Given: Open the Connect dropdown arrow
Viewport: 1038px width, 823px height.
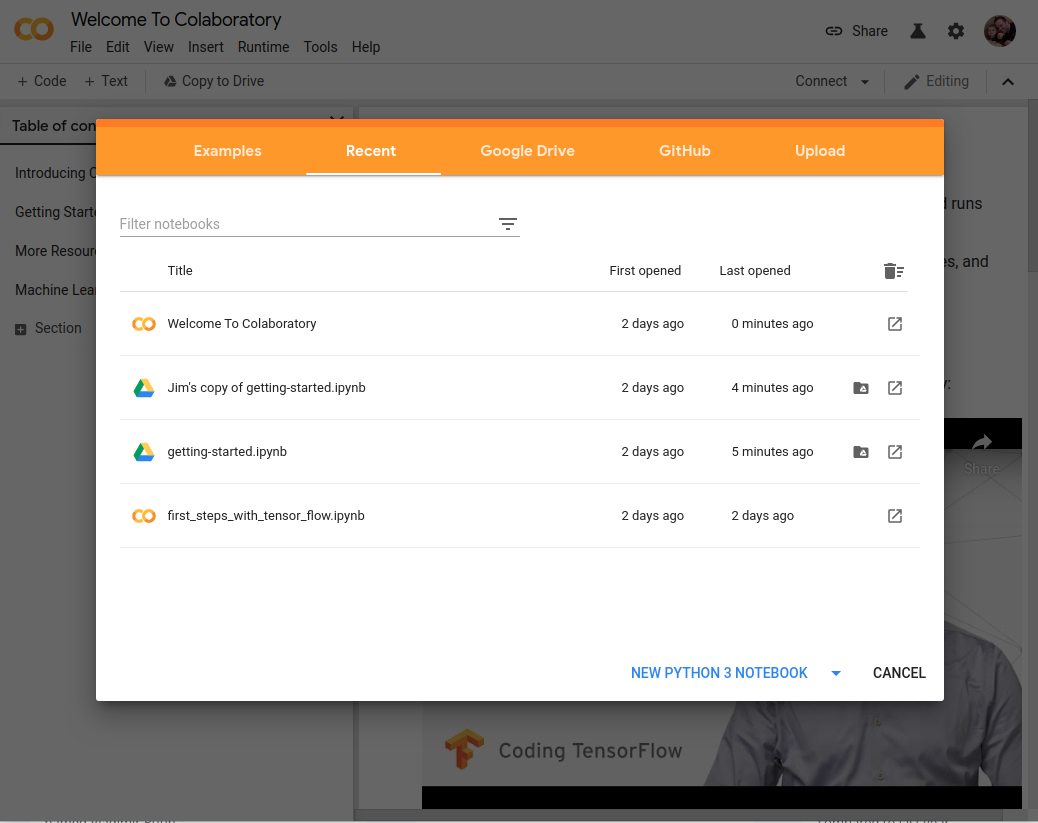Looking at the screenshot, I should click(x=865, y=82).
